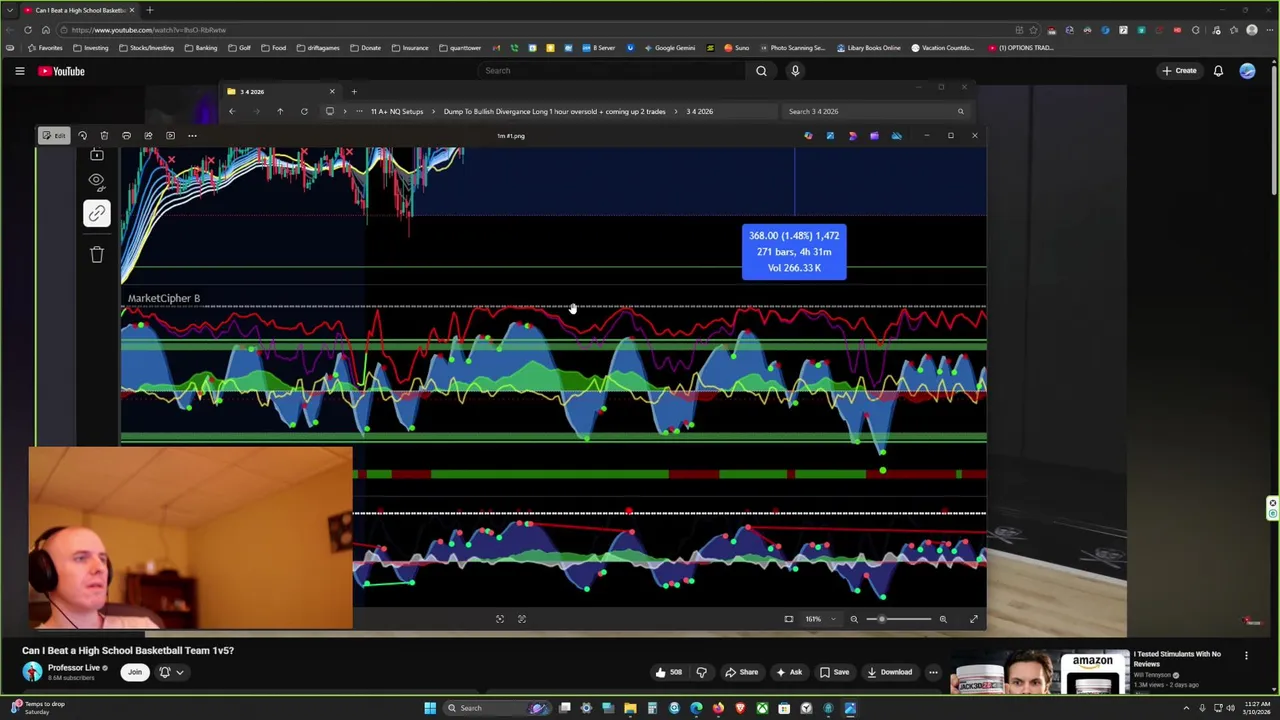Screen dimensions: 1280x720
Task: Click the Share button under the video
Action: [741, 672]
